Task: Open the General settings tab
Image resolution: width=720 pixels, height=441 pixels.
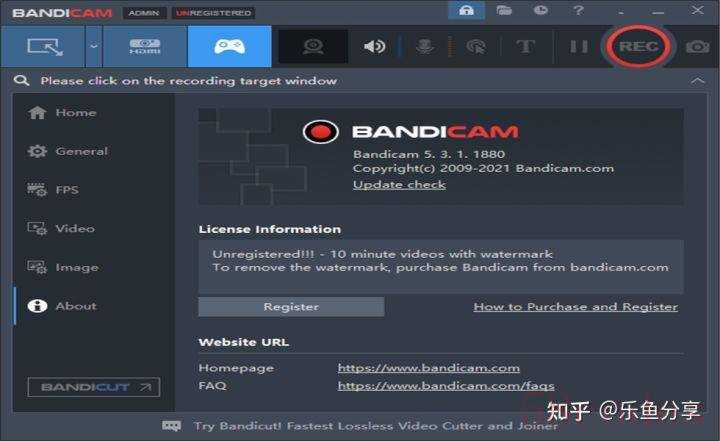Action: pos(68,151)
